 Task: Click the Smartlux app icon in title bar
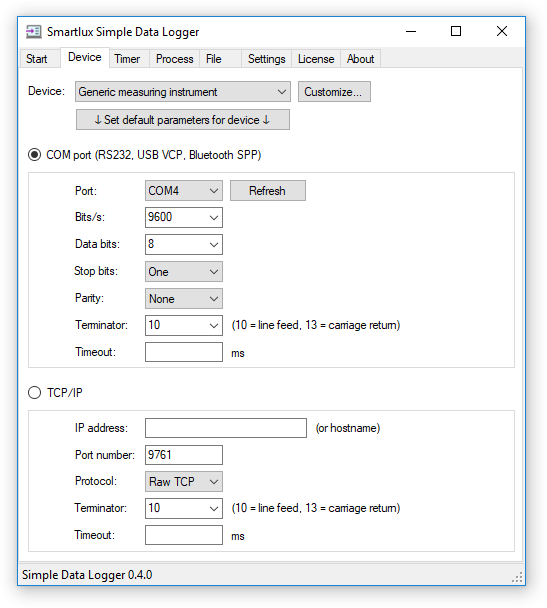tap(34, 31)
